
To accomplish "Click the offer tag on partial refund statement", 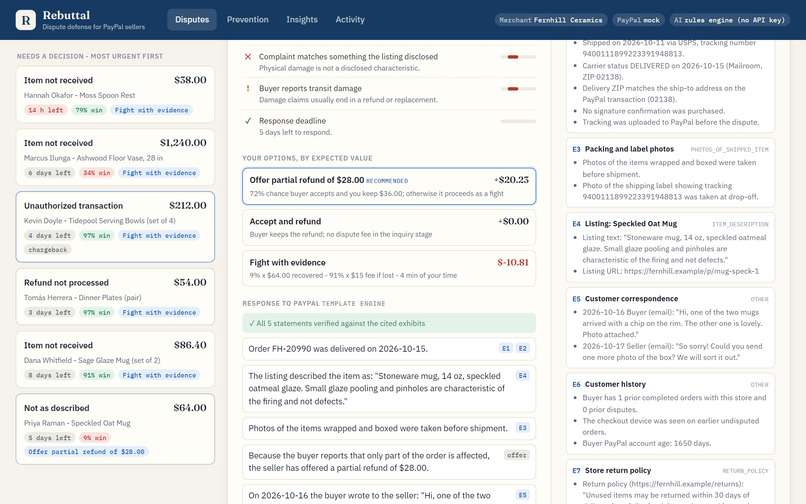I will [x=517, y=455].
